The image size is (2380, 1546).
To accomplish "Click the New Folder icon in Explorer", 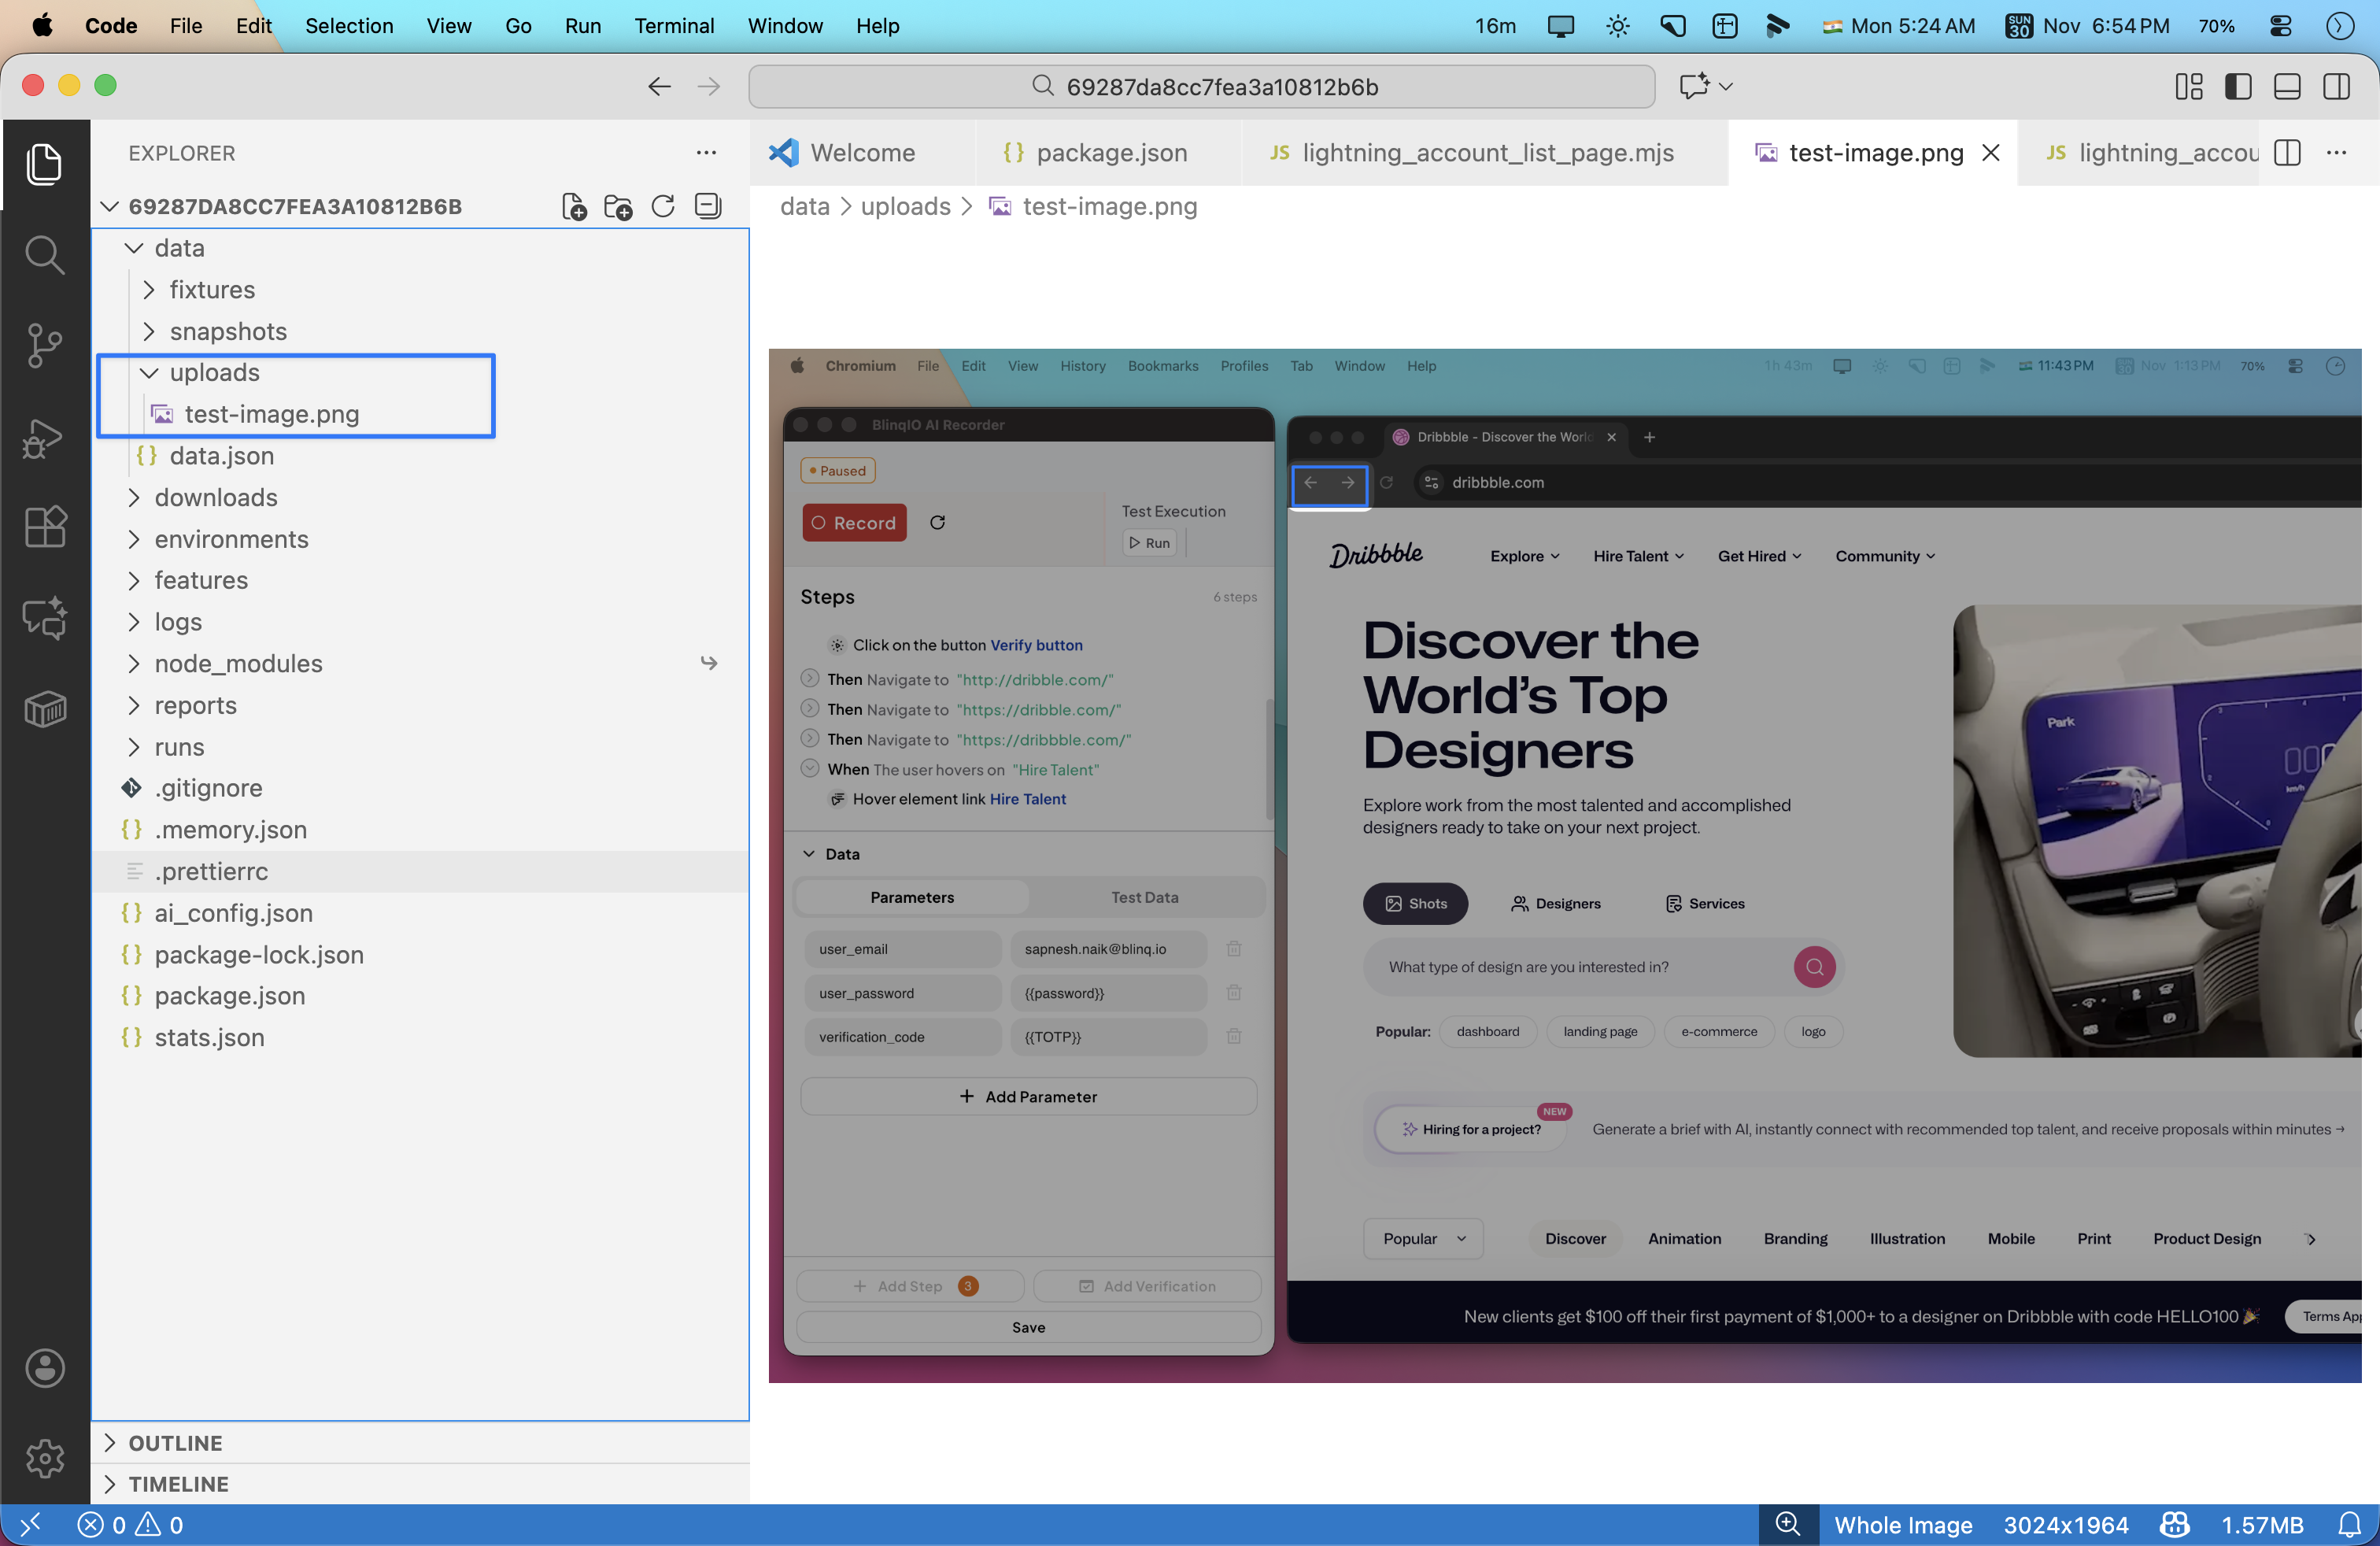I will [x=618, y=207].
